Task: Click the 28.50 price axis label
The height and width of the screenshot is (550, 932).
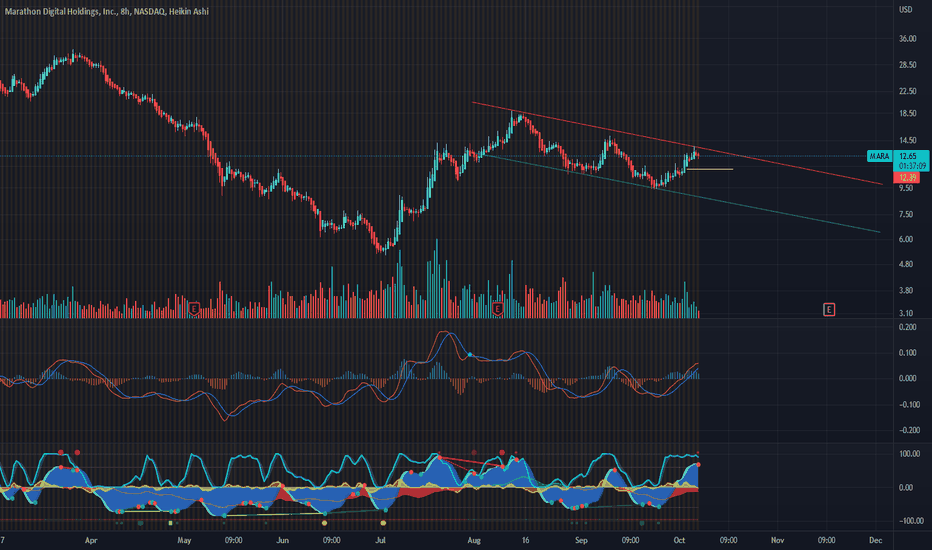Action: pos(908,65)
